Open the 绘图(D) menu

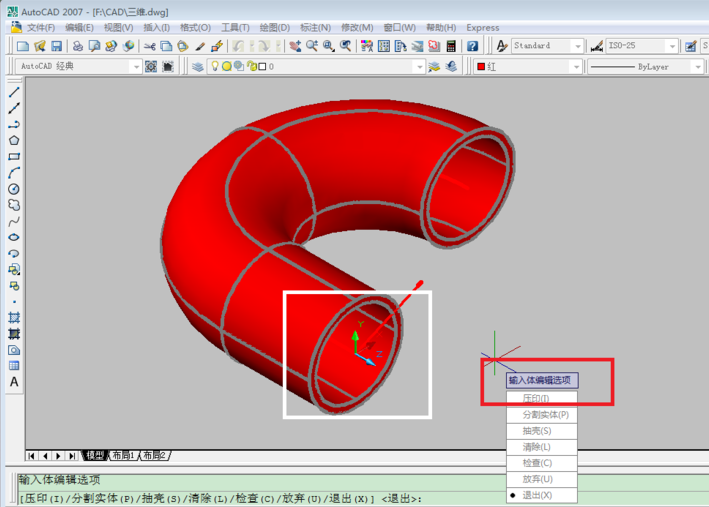point(274,28)
